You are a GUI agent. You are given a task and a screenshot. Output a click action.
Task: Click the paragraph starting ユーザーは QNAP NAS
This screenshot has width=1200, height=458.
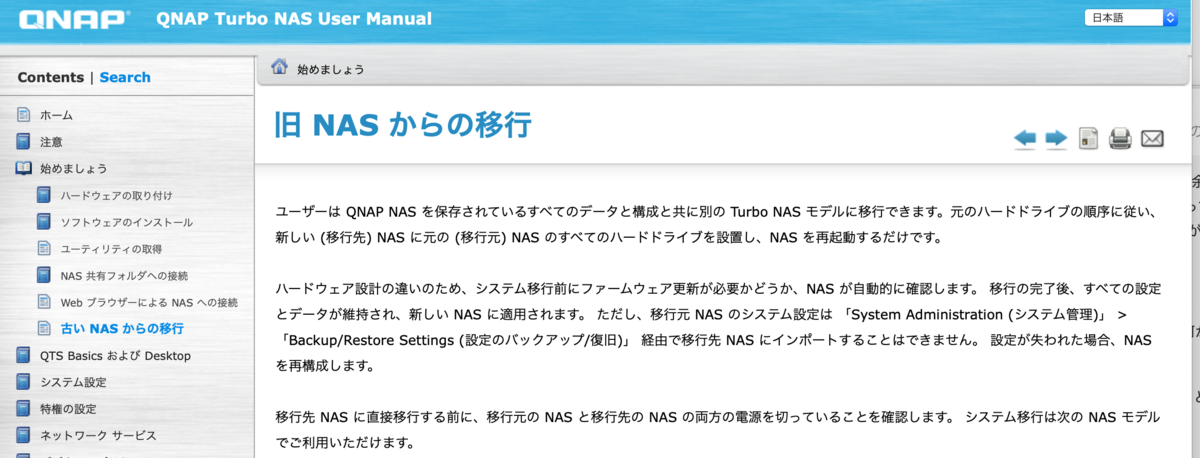(715, 225)
